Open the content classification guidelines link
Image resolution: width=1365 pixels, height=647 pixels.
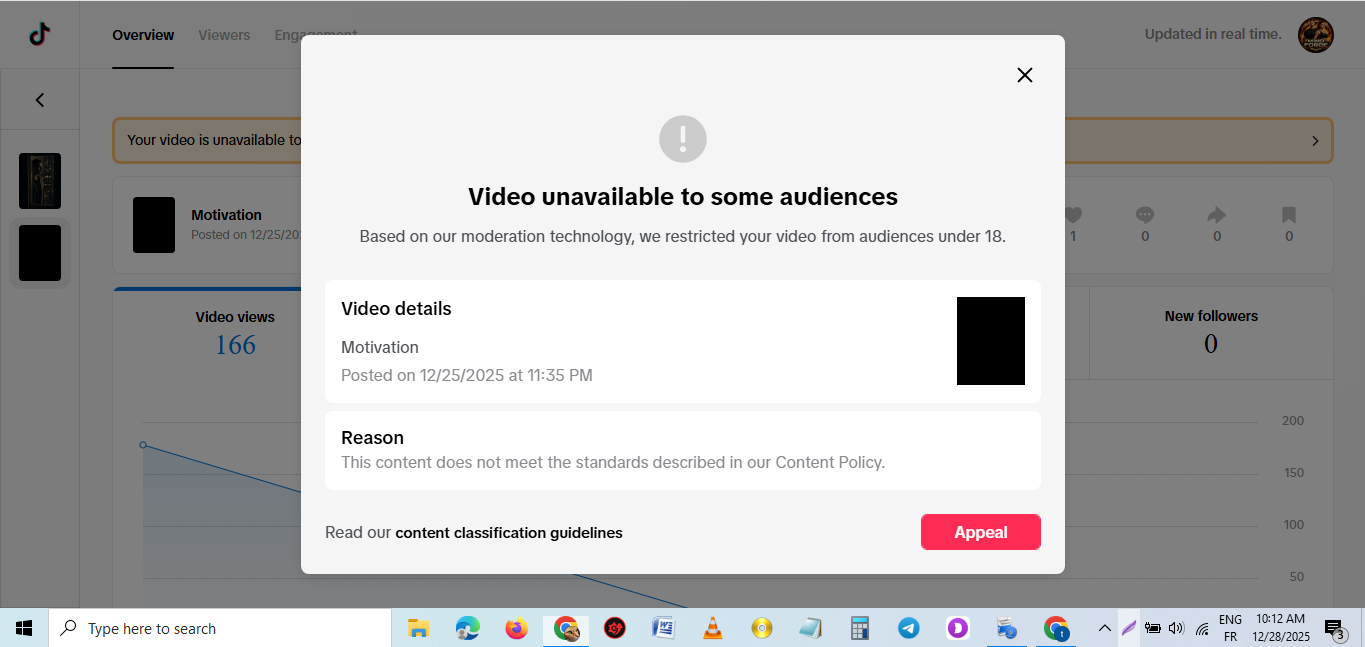tap(509, 533)
